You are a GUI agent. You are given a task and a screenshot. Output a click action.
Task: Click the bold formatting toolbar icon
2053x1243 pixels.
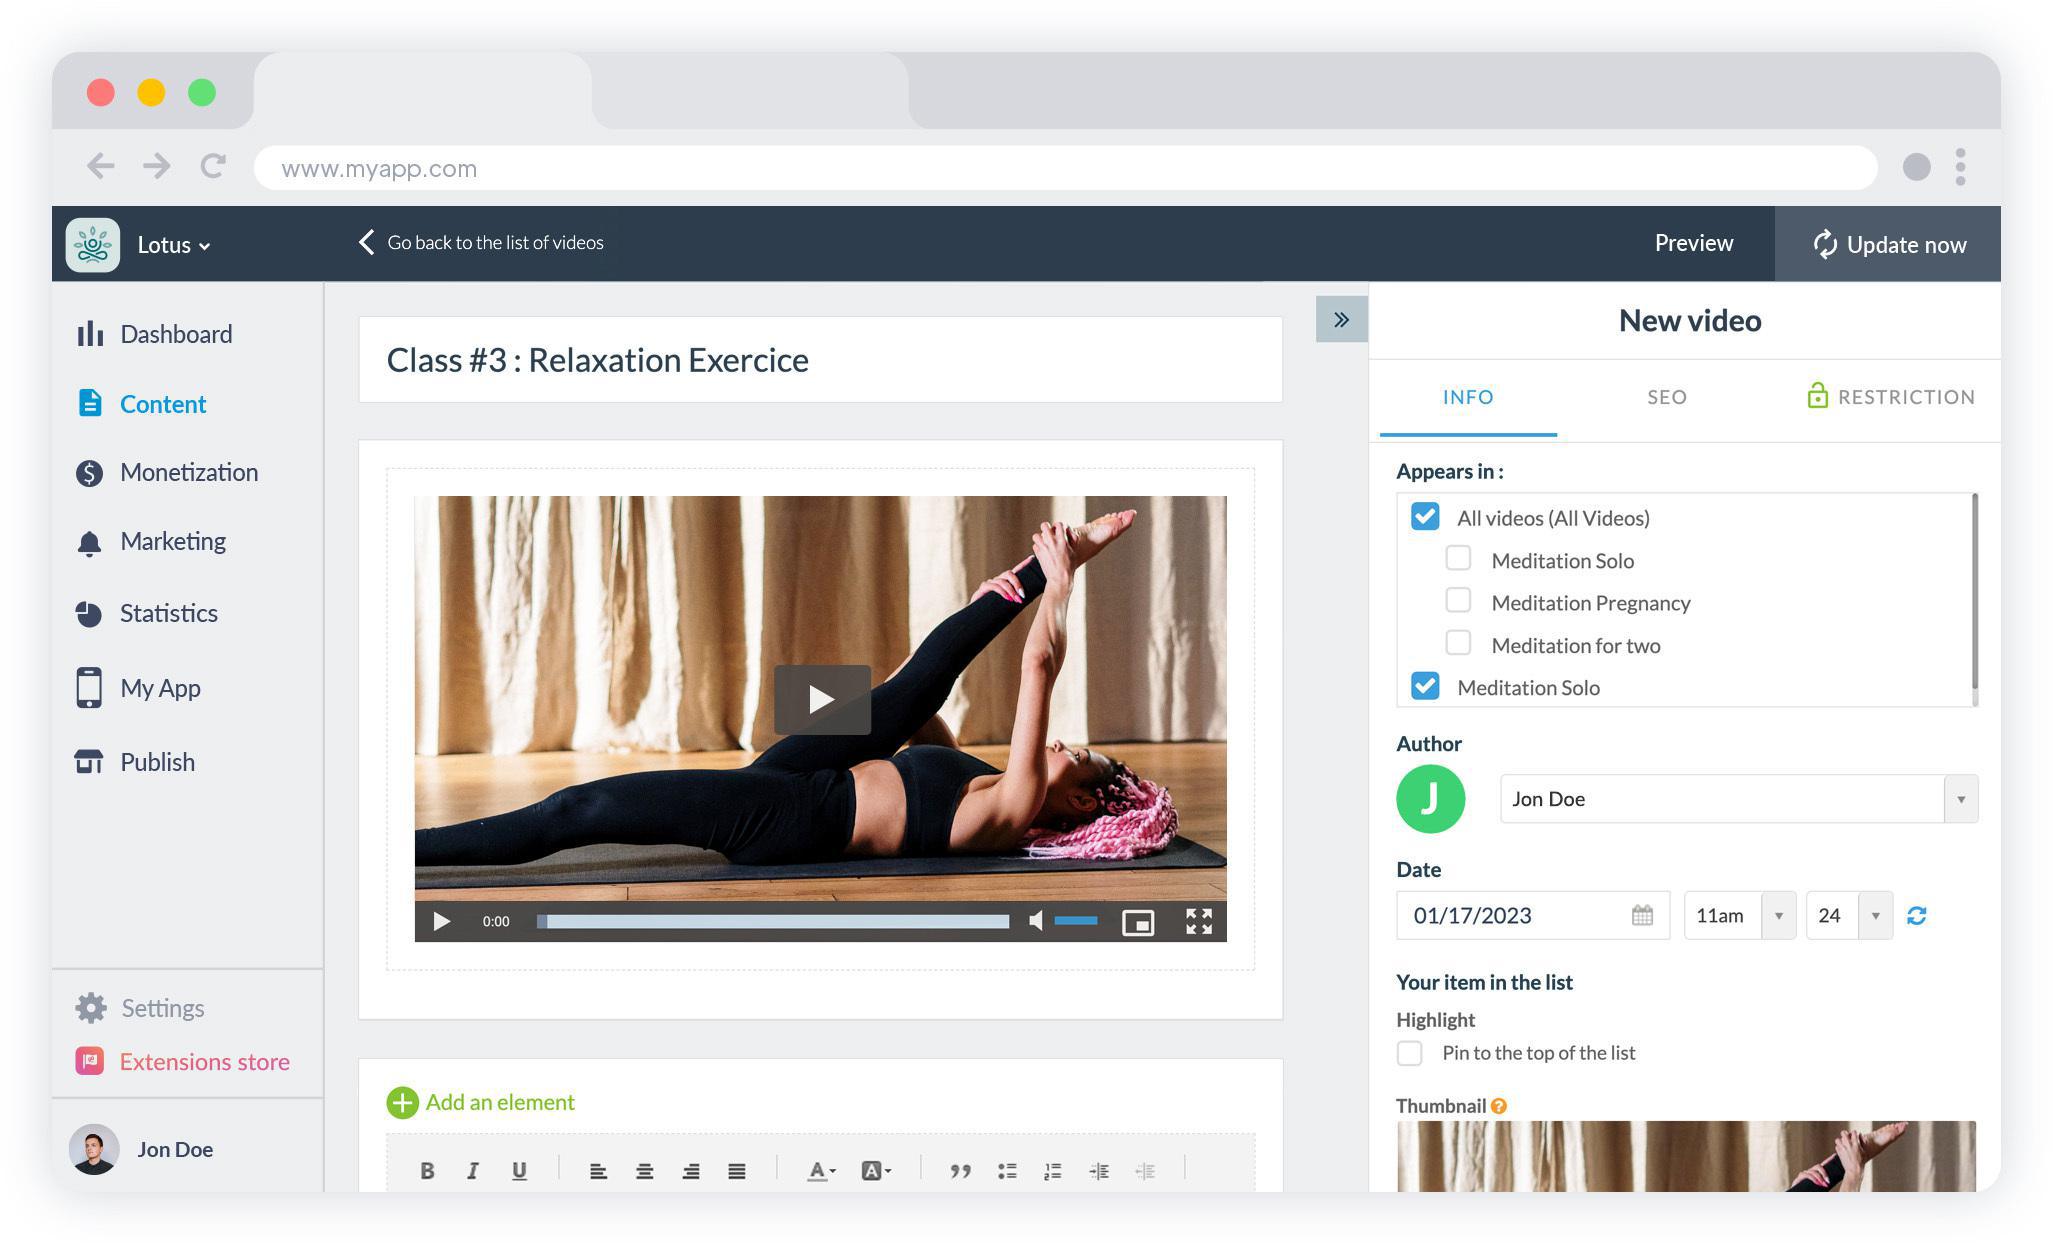point(427,1168)
